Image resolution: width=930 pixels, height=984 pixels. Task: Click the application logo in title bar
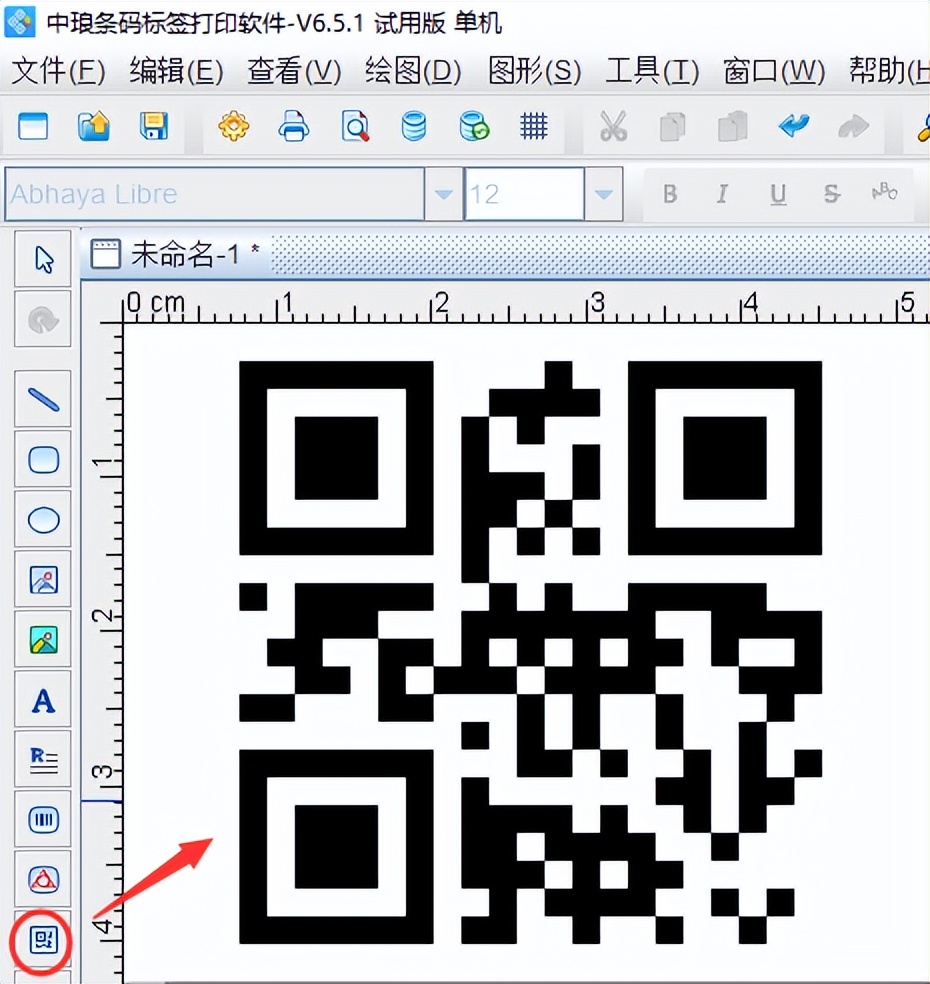point(20,21)
